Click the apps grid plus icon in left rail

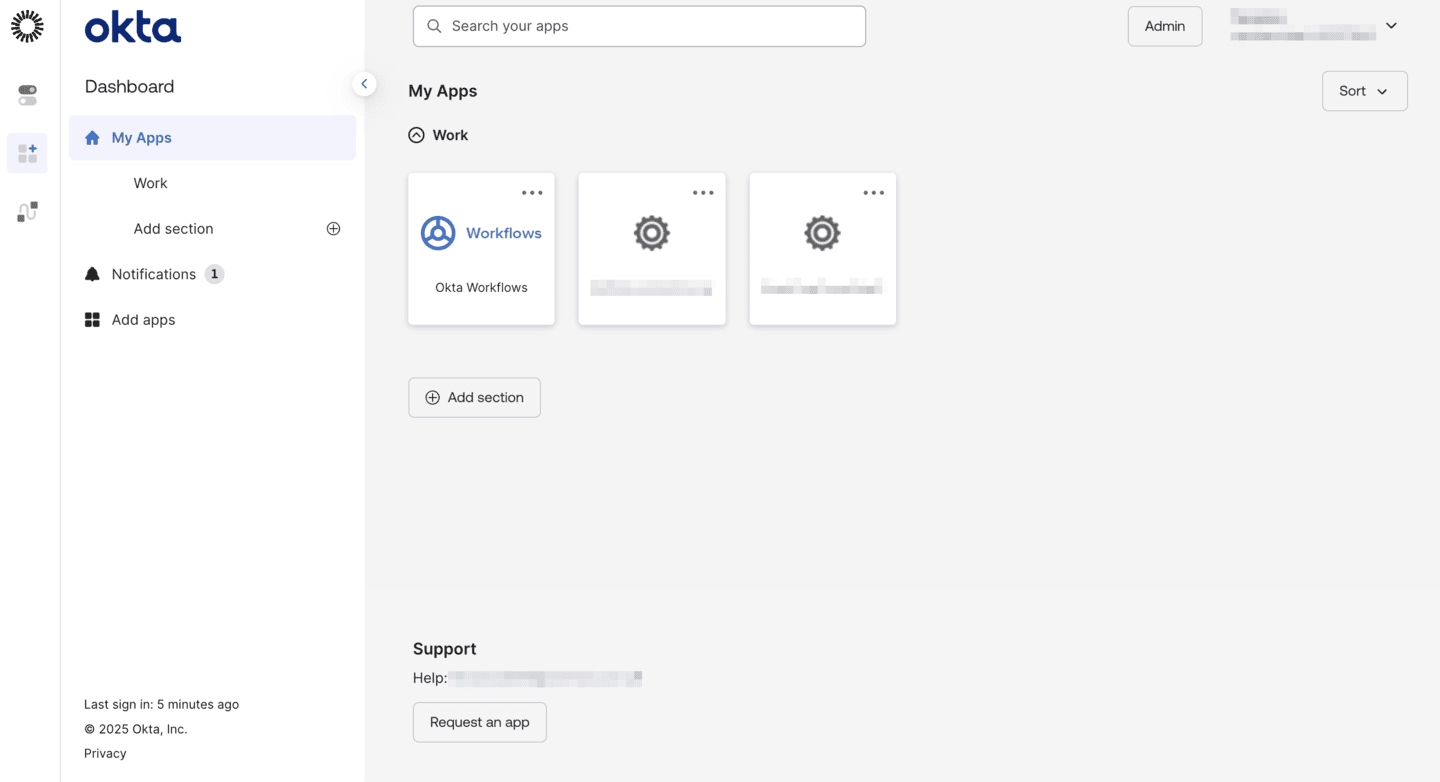tap(27, 153)
